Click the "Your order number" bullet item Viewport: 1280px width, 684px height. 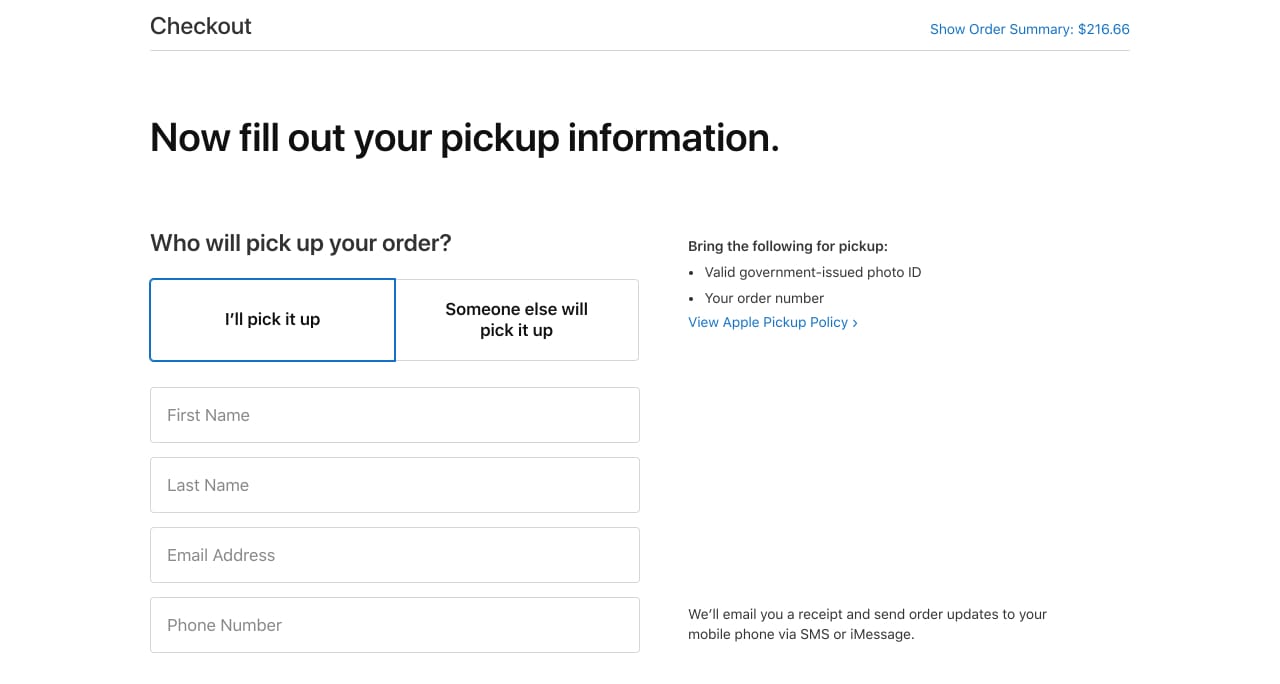pyautogui.click(x=764, y=298)
